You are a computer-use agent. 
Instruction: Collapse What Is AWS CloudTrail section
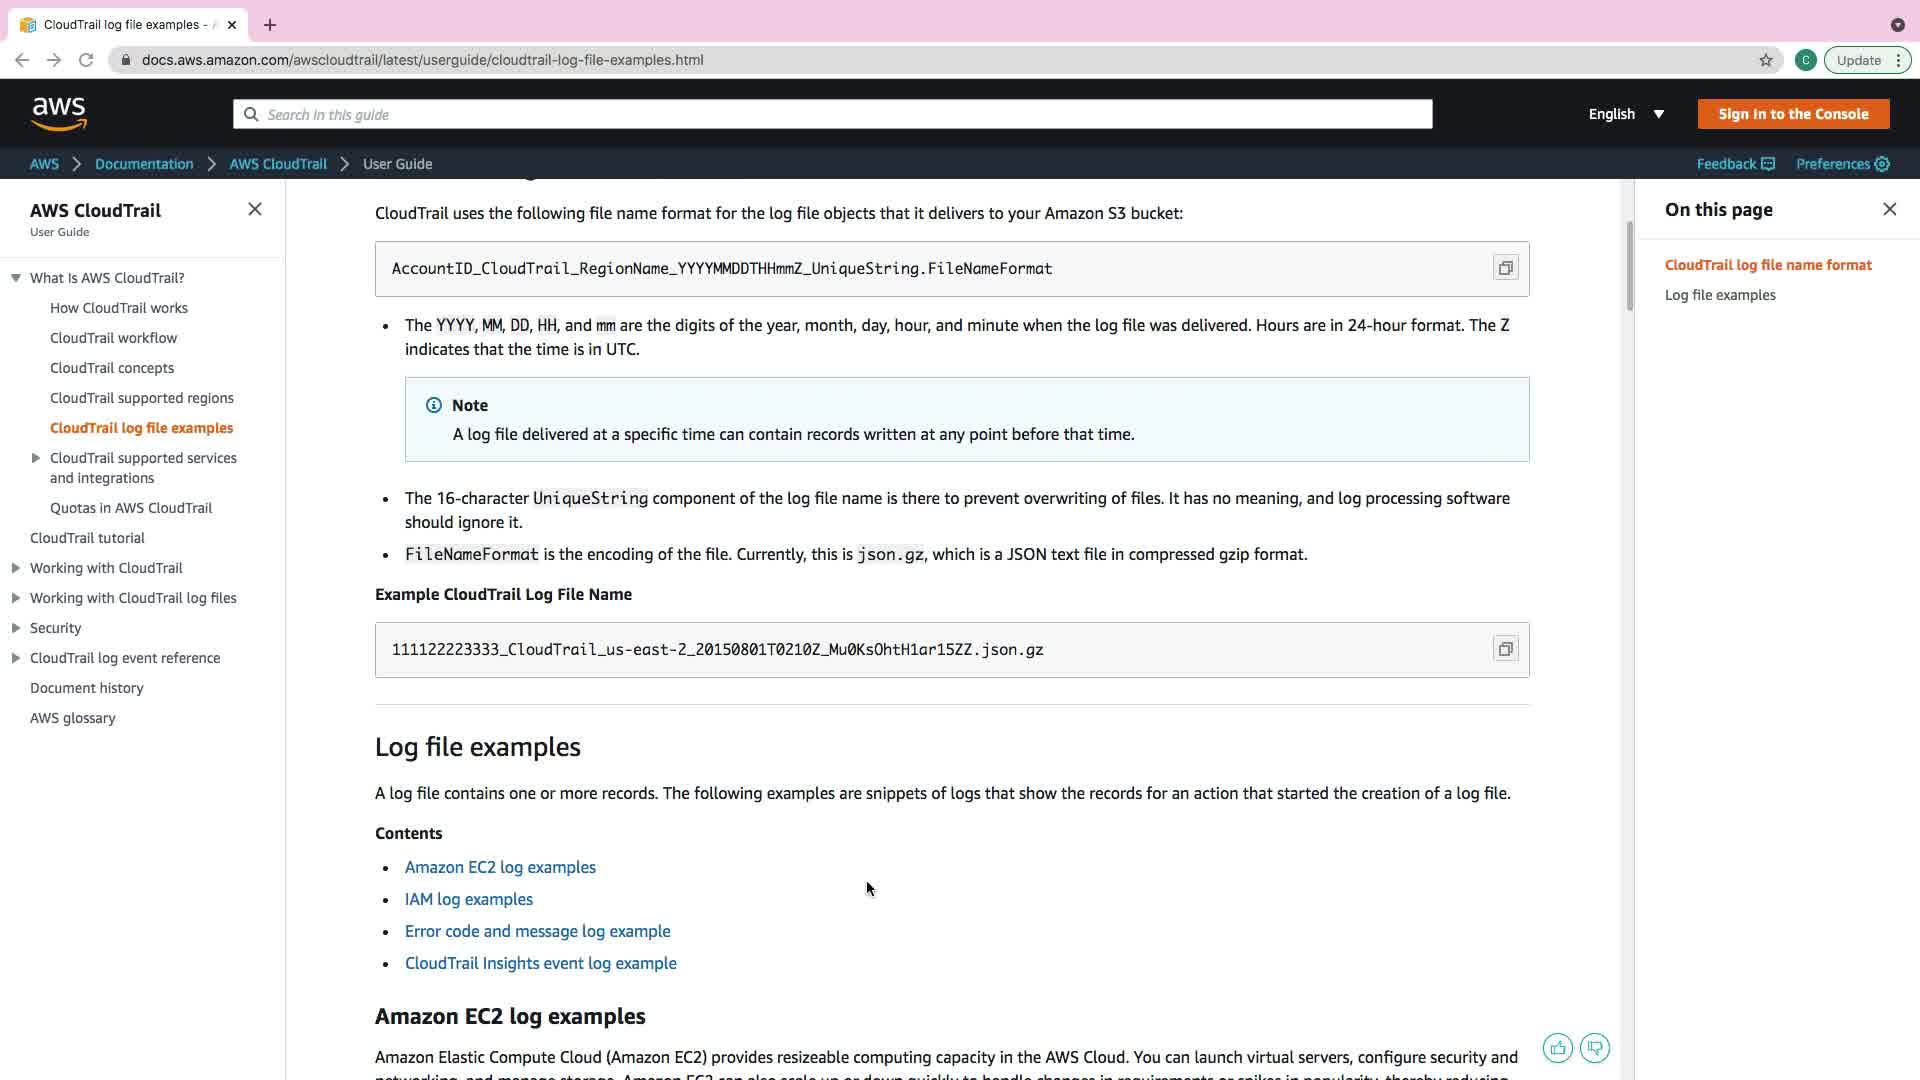pos(16,278)
